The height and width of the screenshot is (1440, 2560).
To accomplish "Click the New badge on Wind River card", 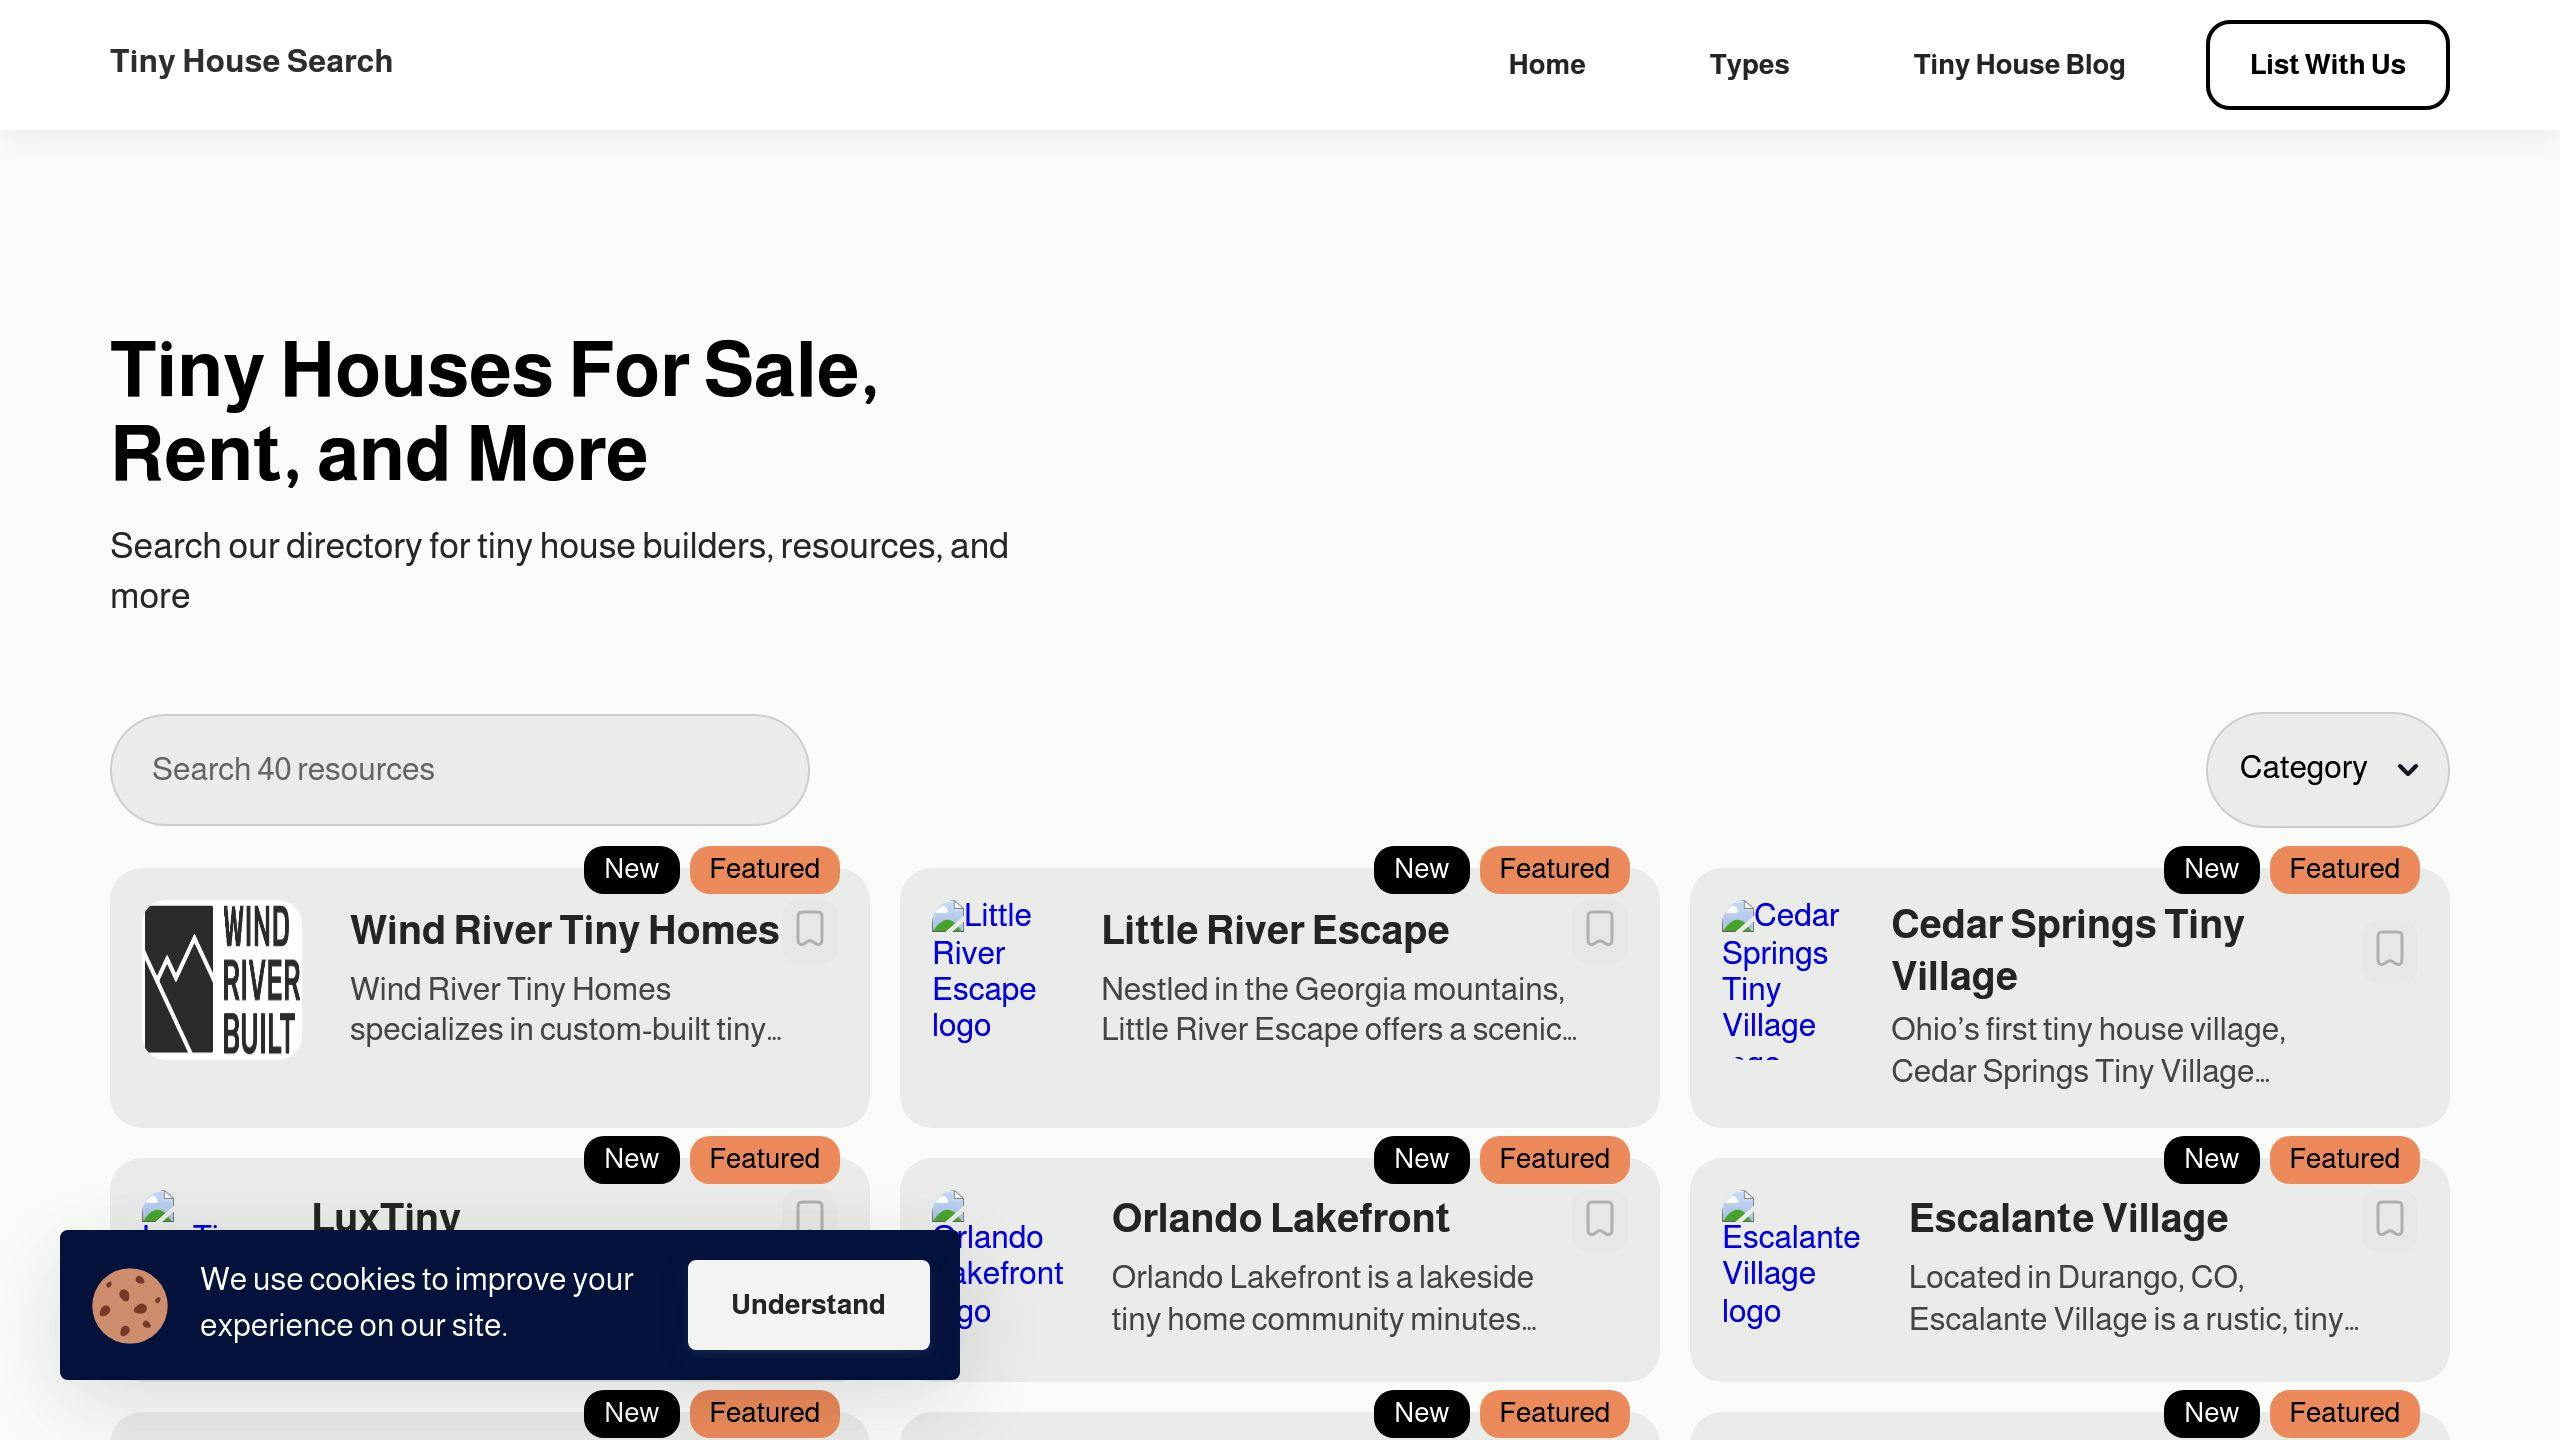I will click(631, 869).
